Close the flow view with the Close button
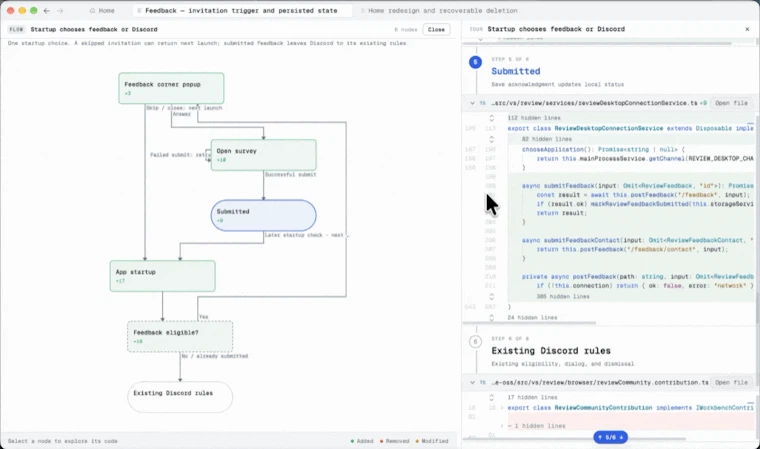 pyautogui.click(x=436, y=30)
